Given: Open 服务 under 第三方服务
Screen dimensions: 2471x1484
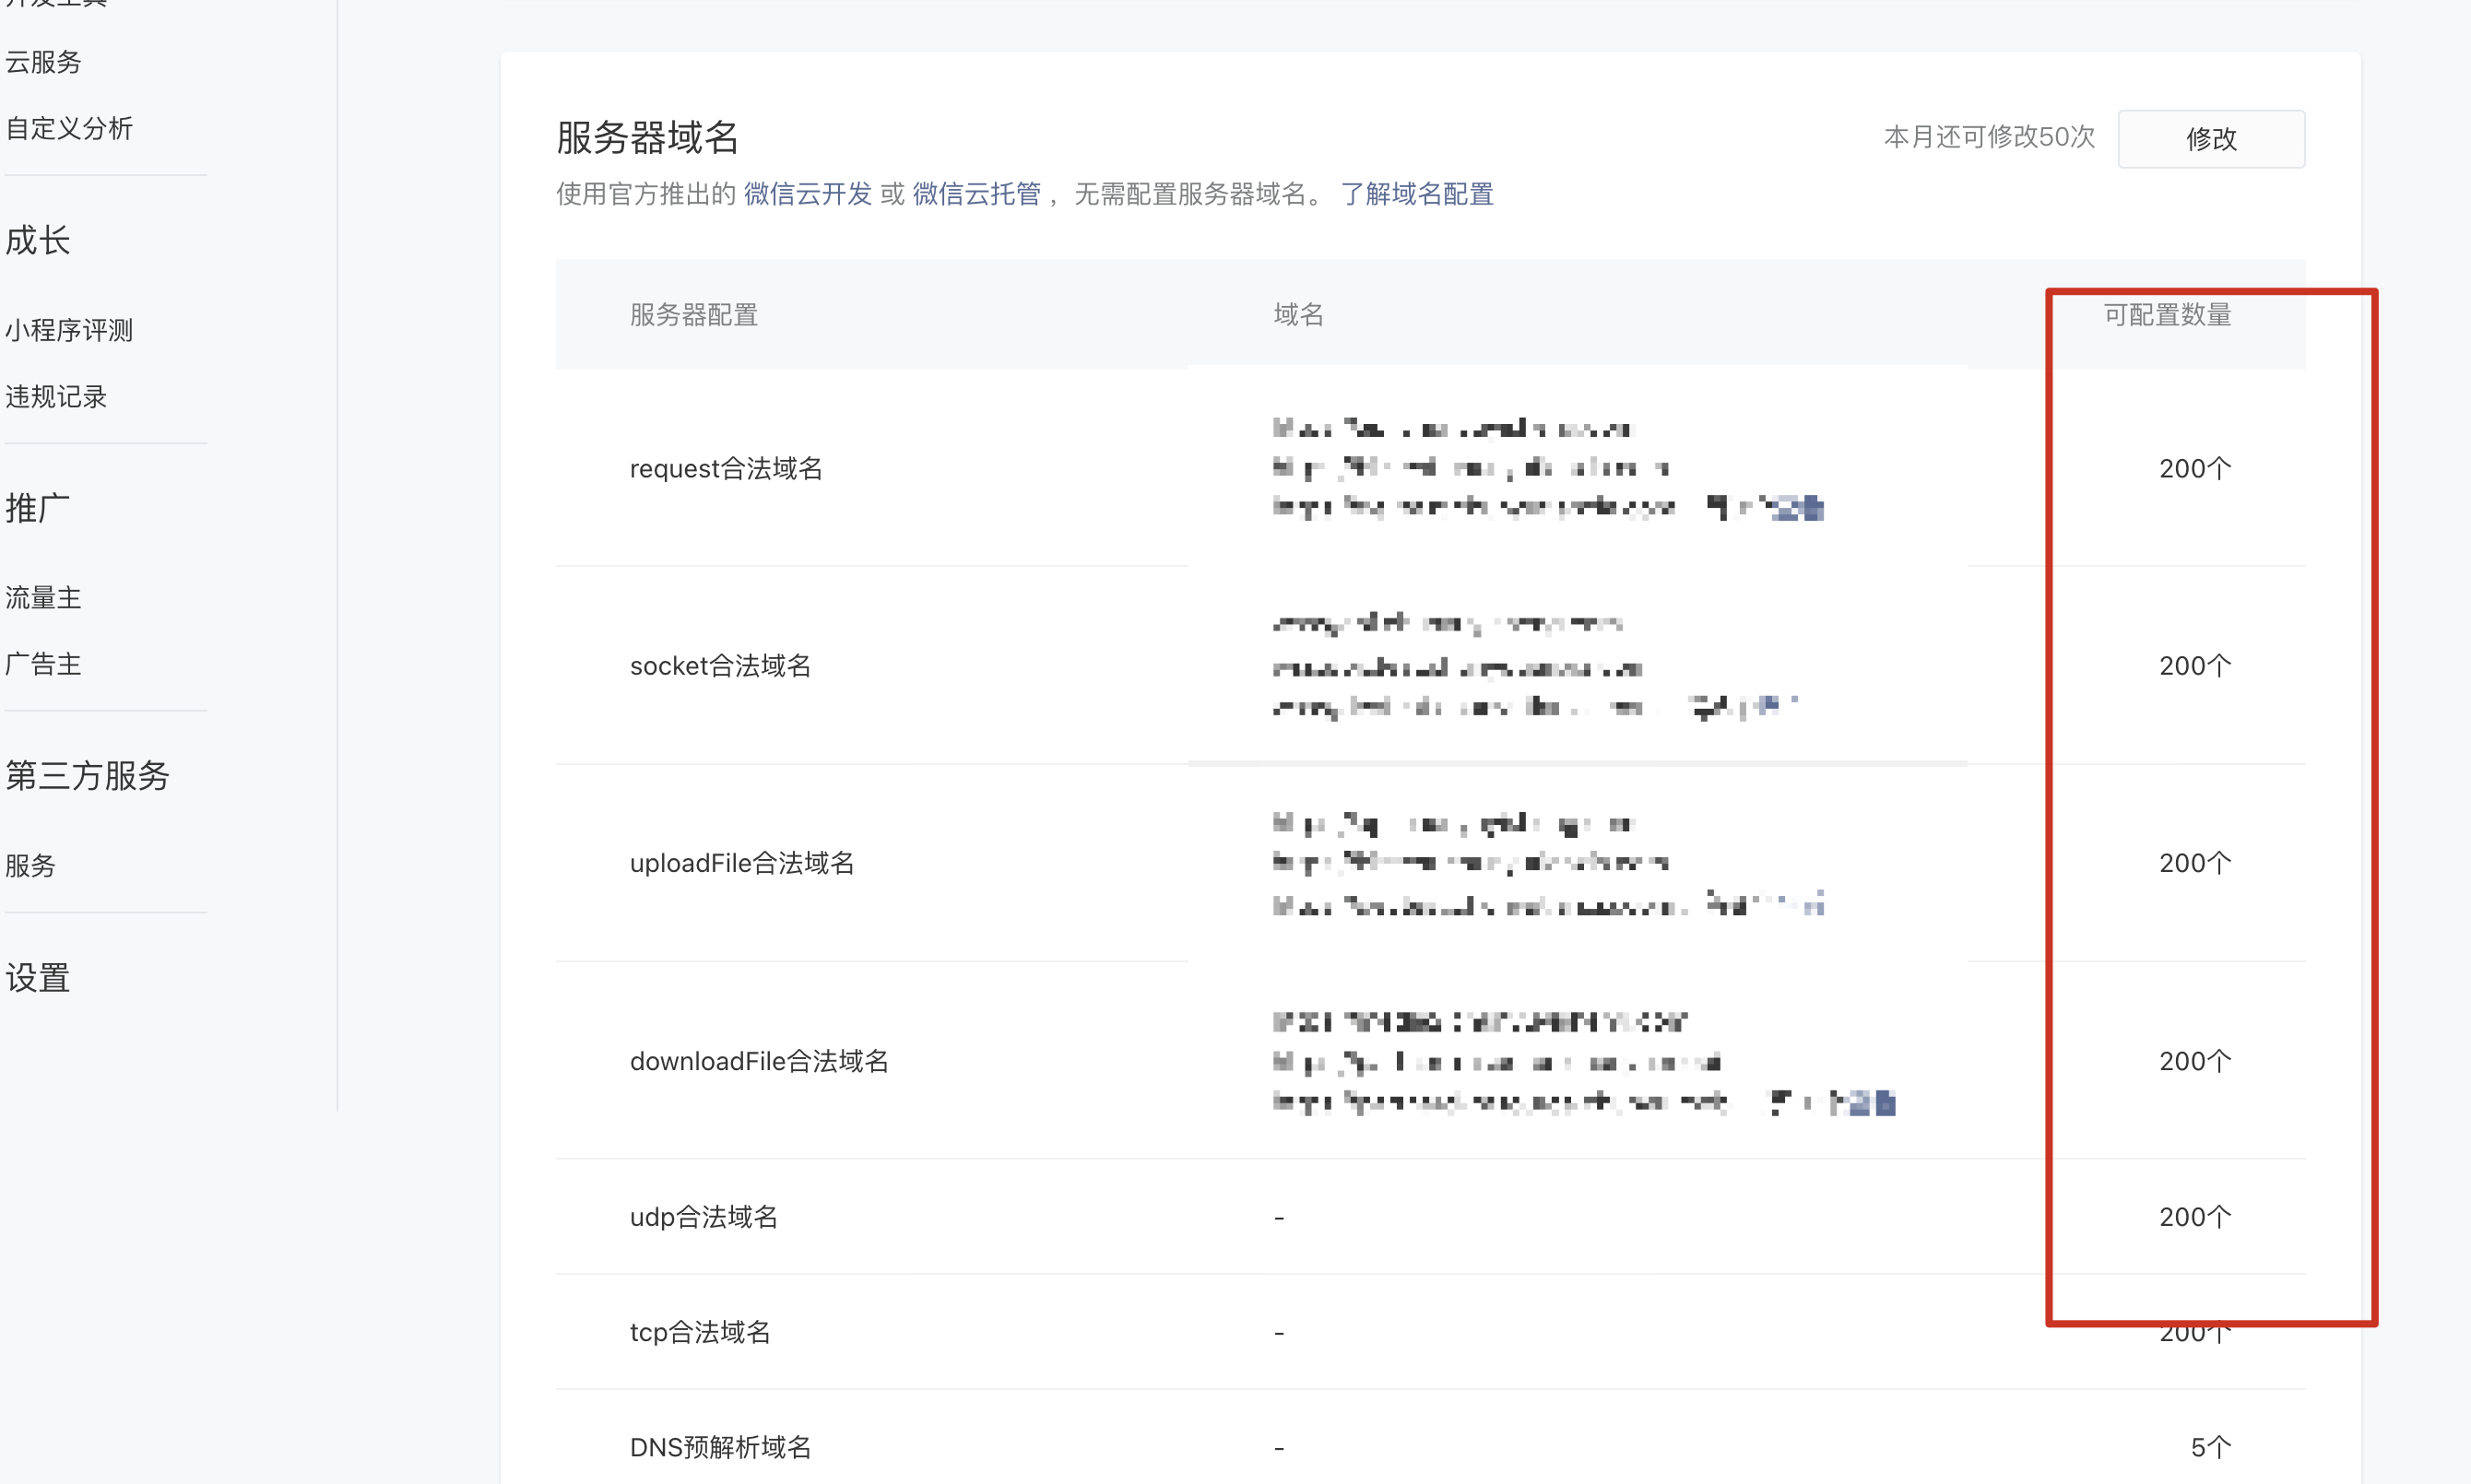Looking at the screenshot, I should [30, 866].
